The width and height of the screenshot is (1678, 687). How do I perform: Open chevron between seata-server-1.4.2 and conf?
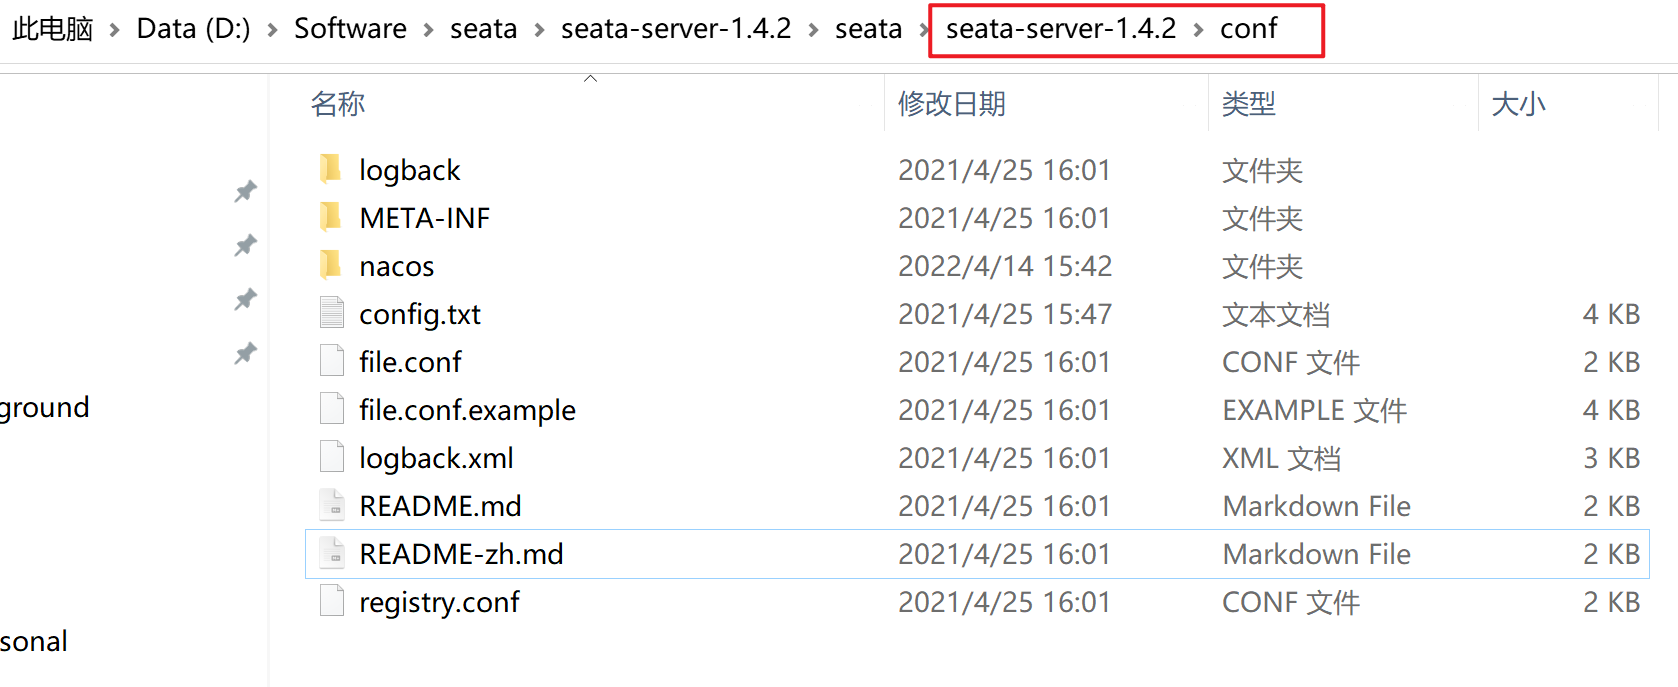click(x=1198, y=30)
